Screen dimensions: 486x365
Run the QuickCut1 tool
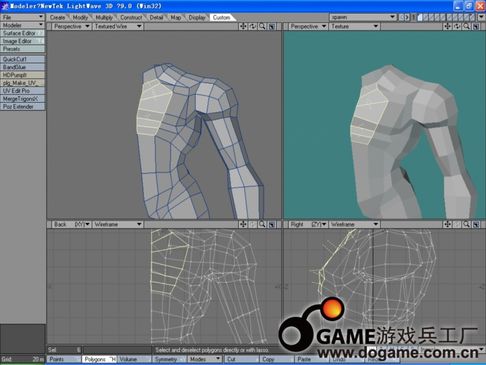(x=22, y=59)
